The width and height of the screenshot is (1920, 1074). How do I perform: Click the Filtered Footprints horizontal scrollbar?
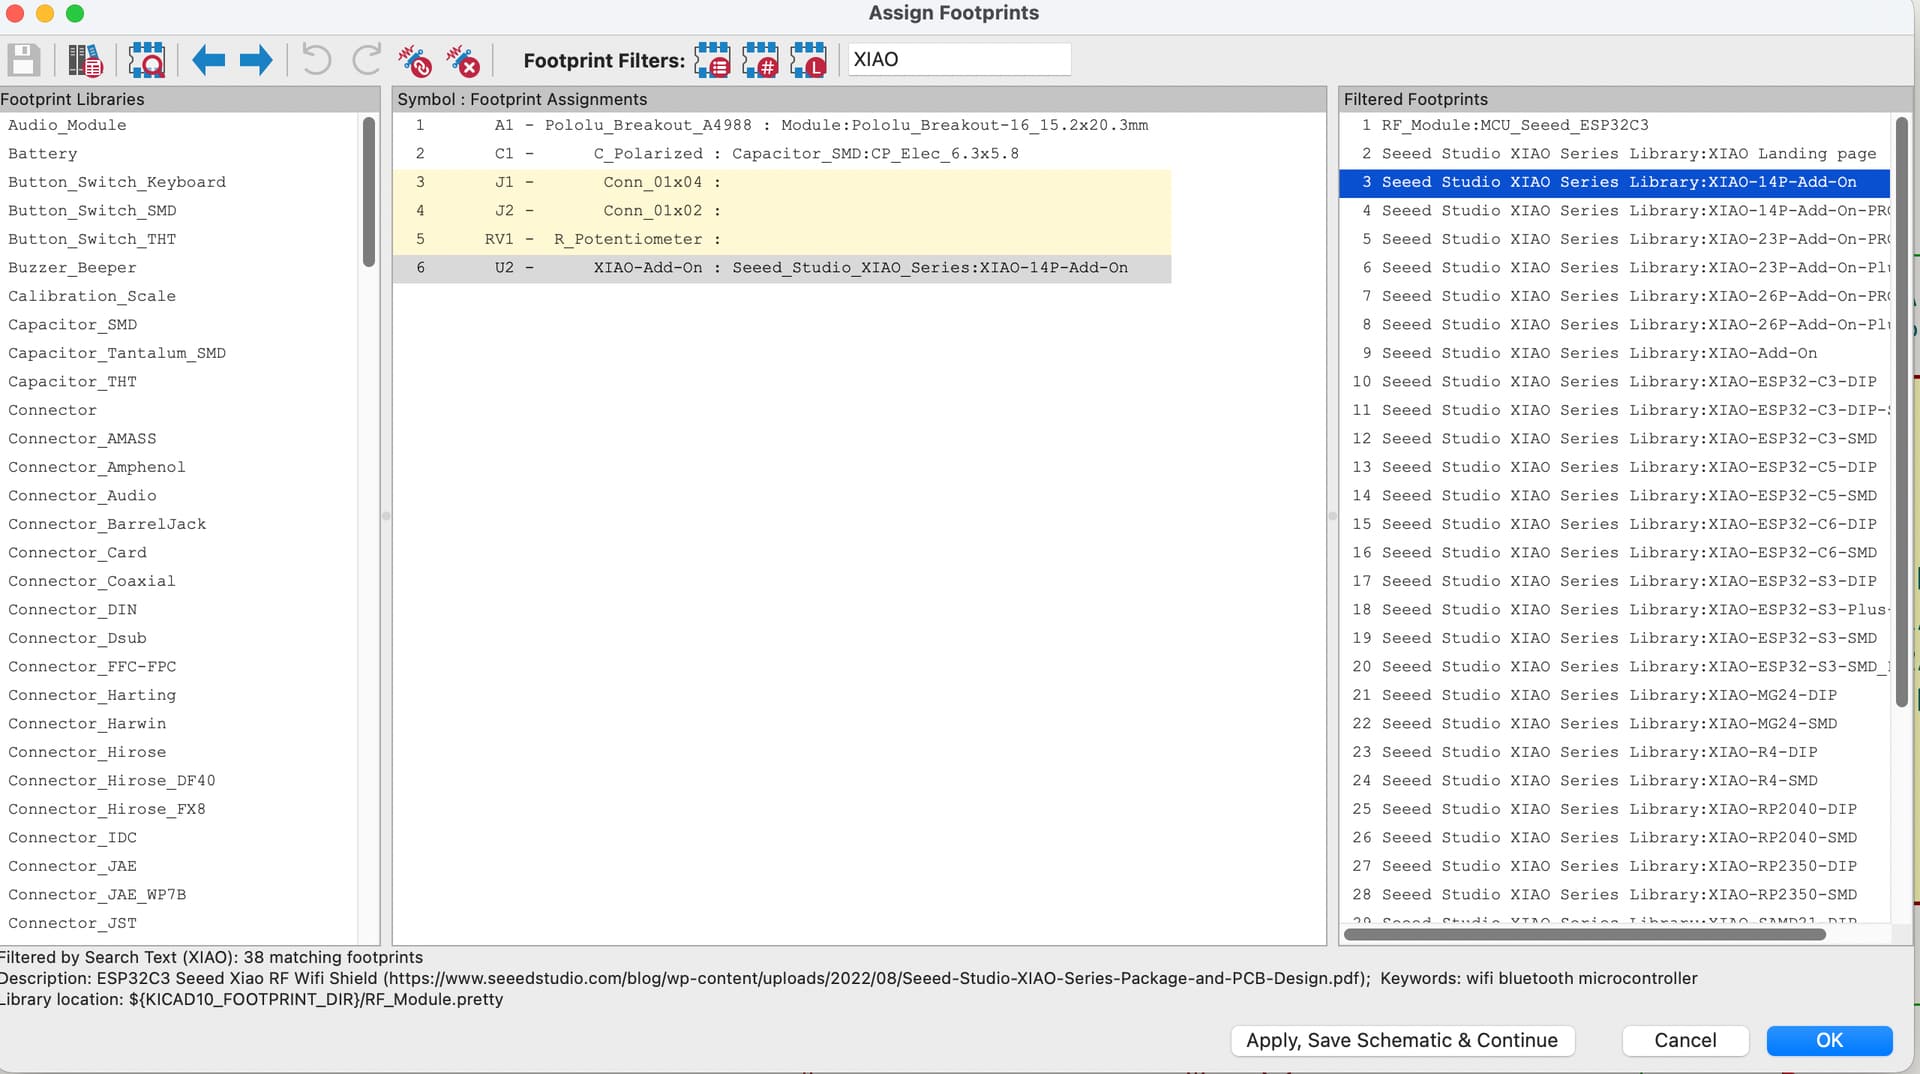1585,934
